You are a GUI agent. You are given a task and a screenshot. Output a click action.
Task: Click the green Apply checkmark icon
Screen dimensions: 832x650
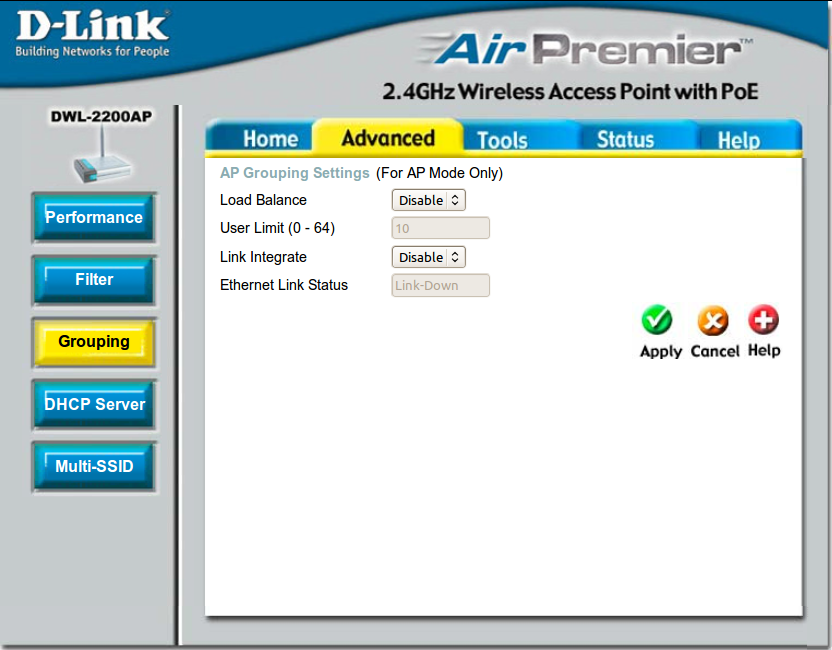[657, 321]
